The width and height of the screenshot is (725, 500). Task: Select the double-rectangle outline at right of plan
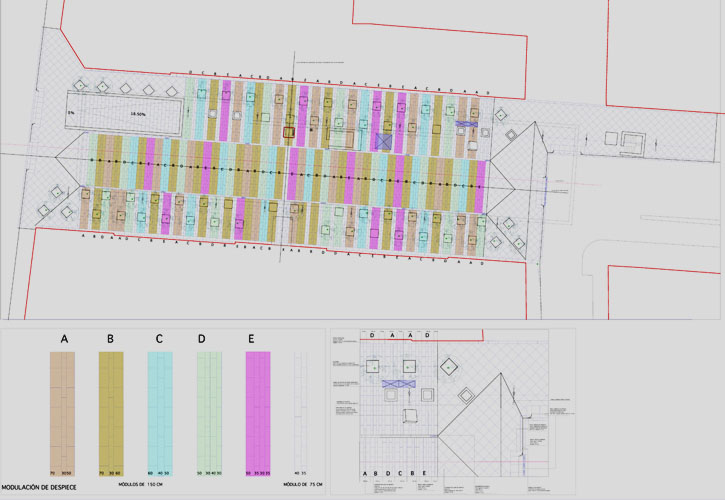(x=633, y=143)
